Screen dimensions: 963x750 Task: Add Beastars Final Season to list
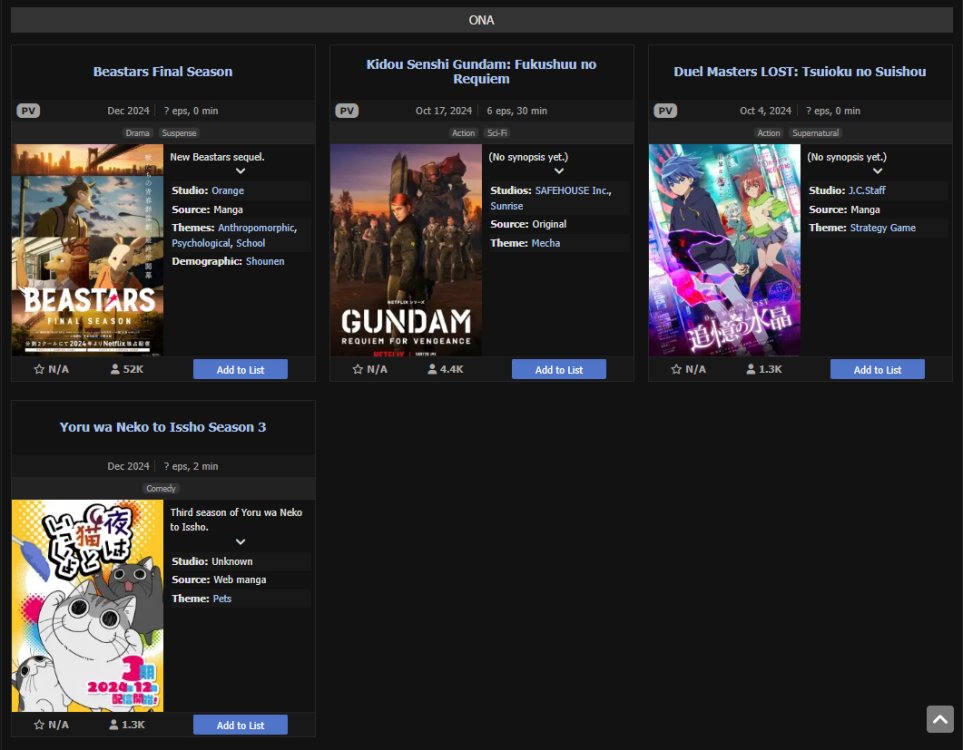pyautogui.click(x=240, y=370)
